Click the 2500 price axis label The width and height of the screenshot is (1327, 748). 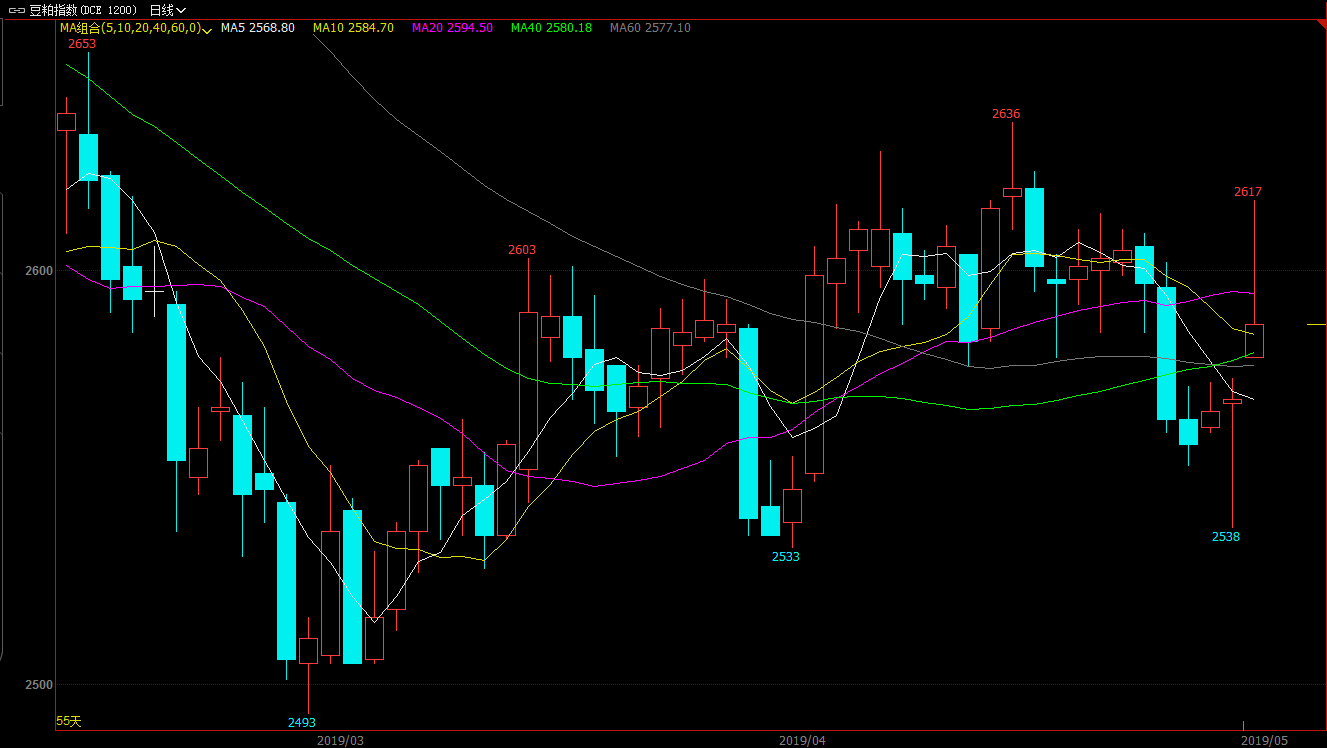click(40, 685)
